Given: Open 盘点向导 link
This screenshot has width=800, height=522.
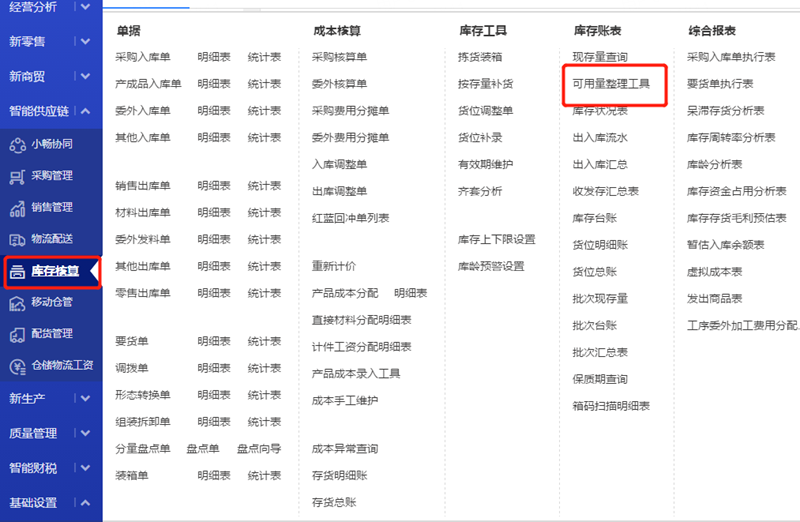Looking at the screenshot, I should point(259,449).
